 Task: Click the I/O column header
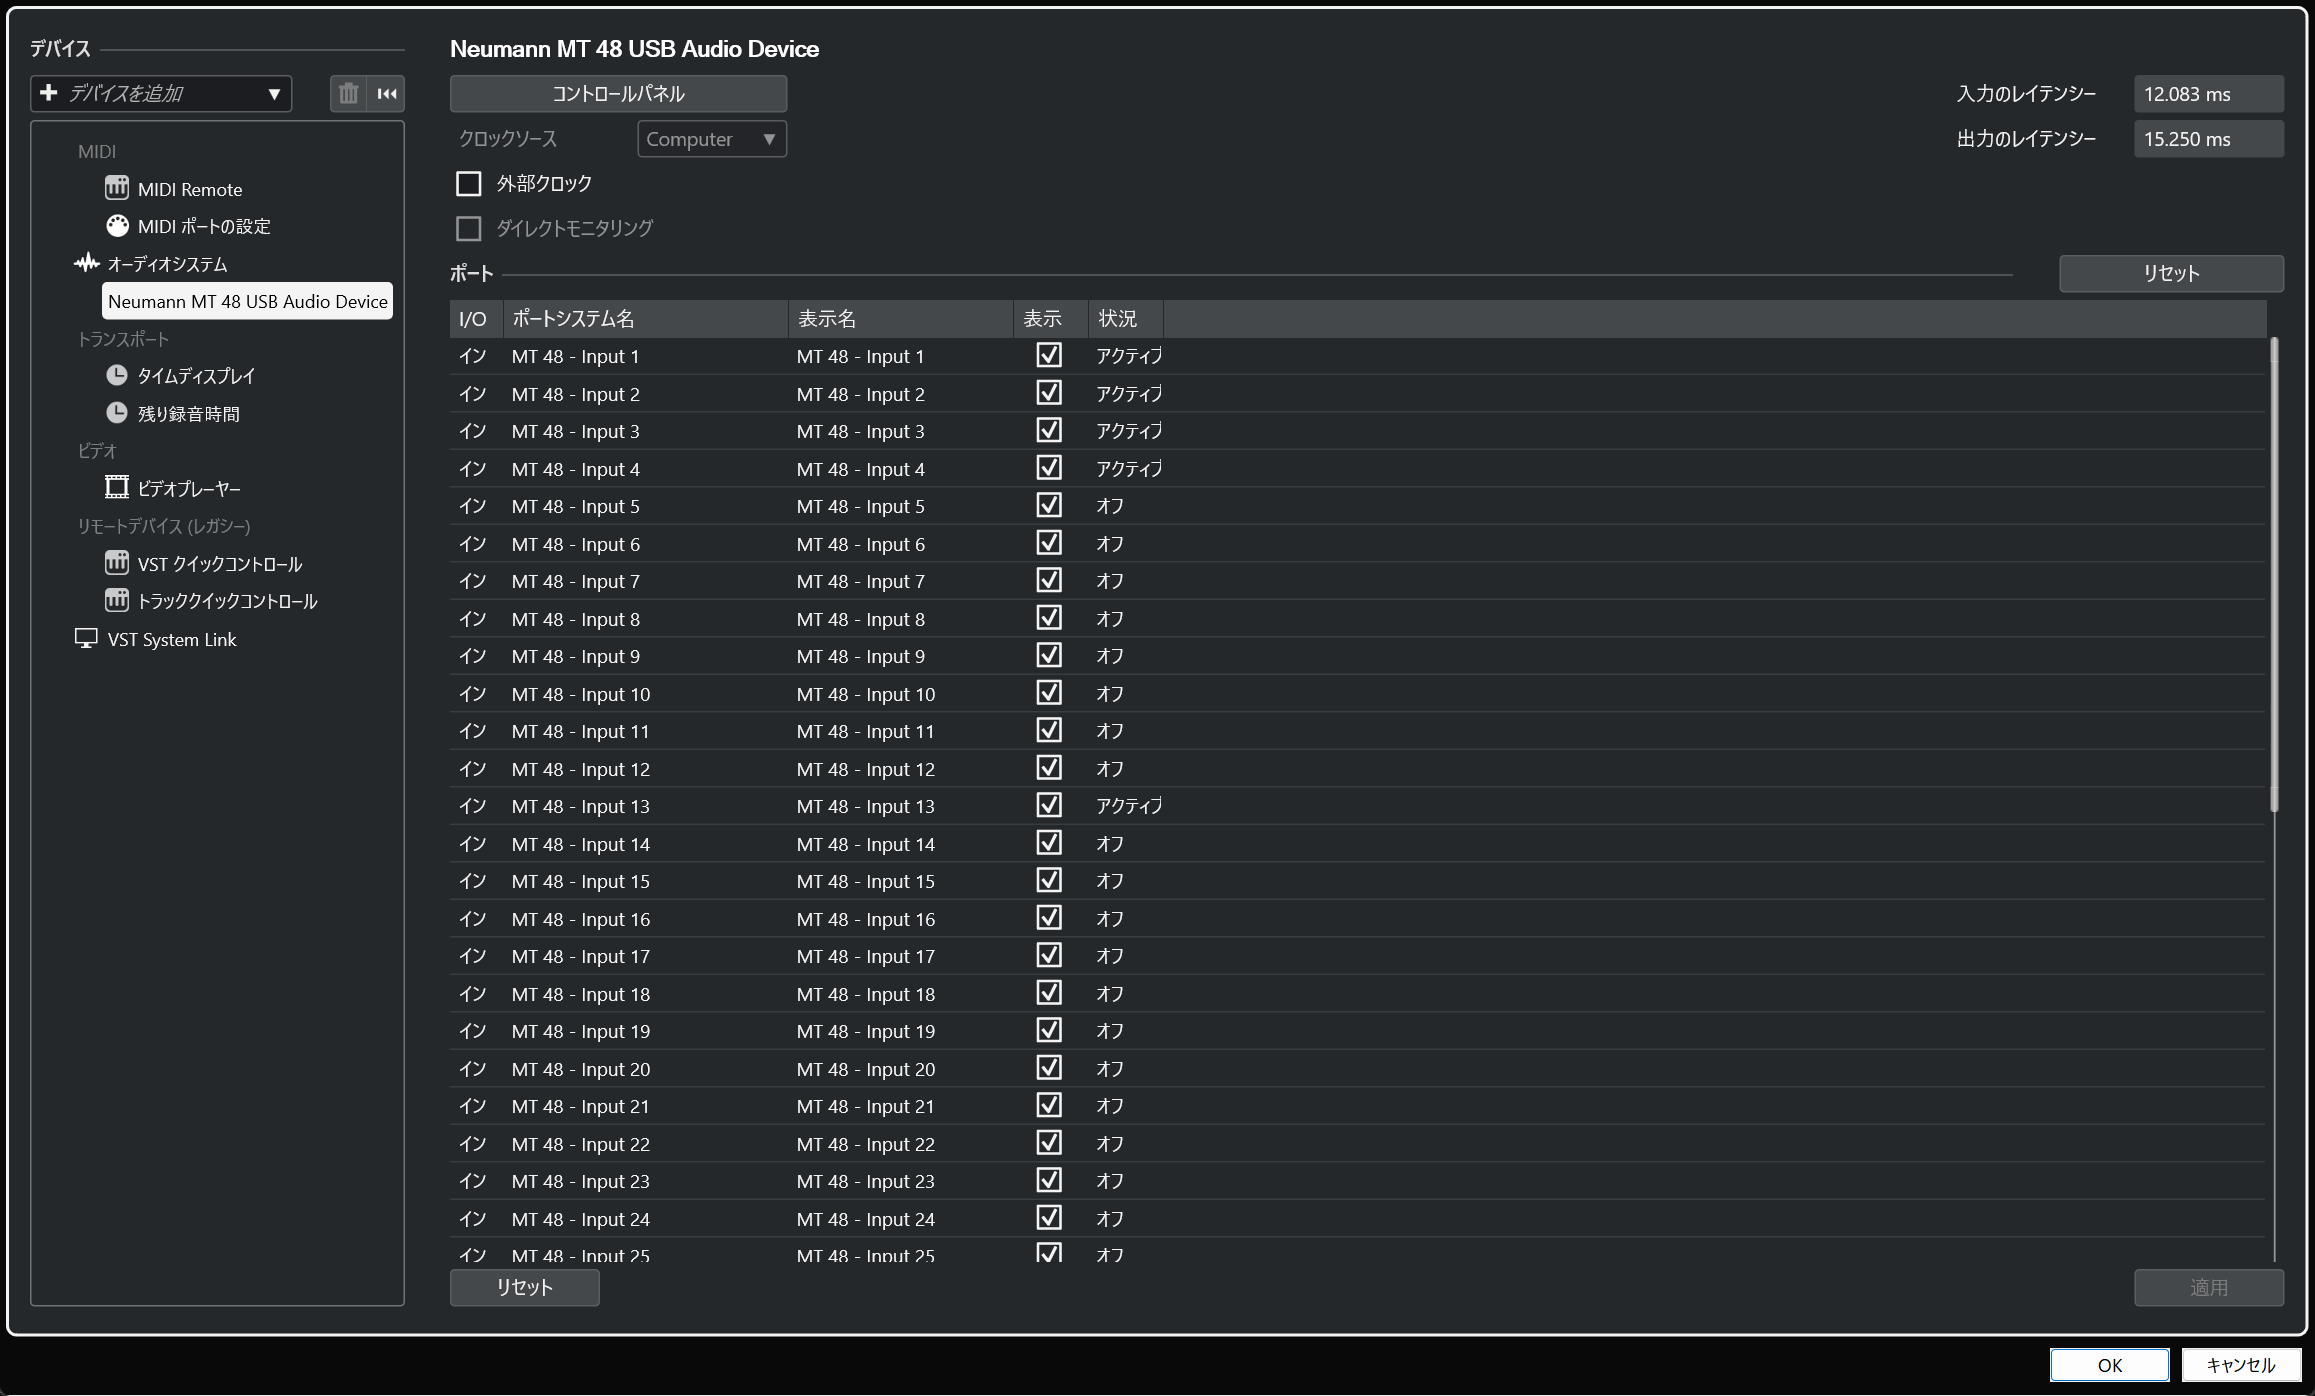coord(476,319)
